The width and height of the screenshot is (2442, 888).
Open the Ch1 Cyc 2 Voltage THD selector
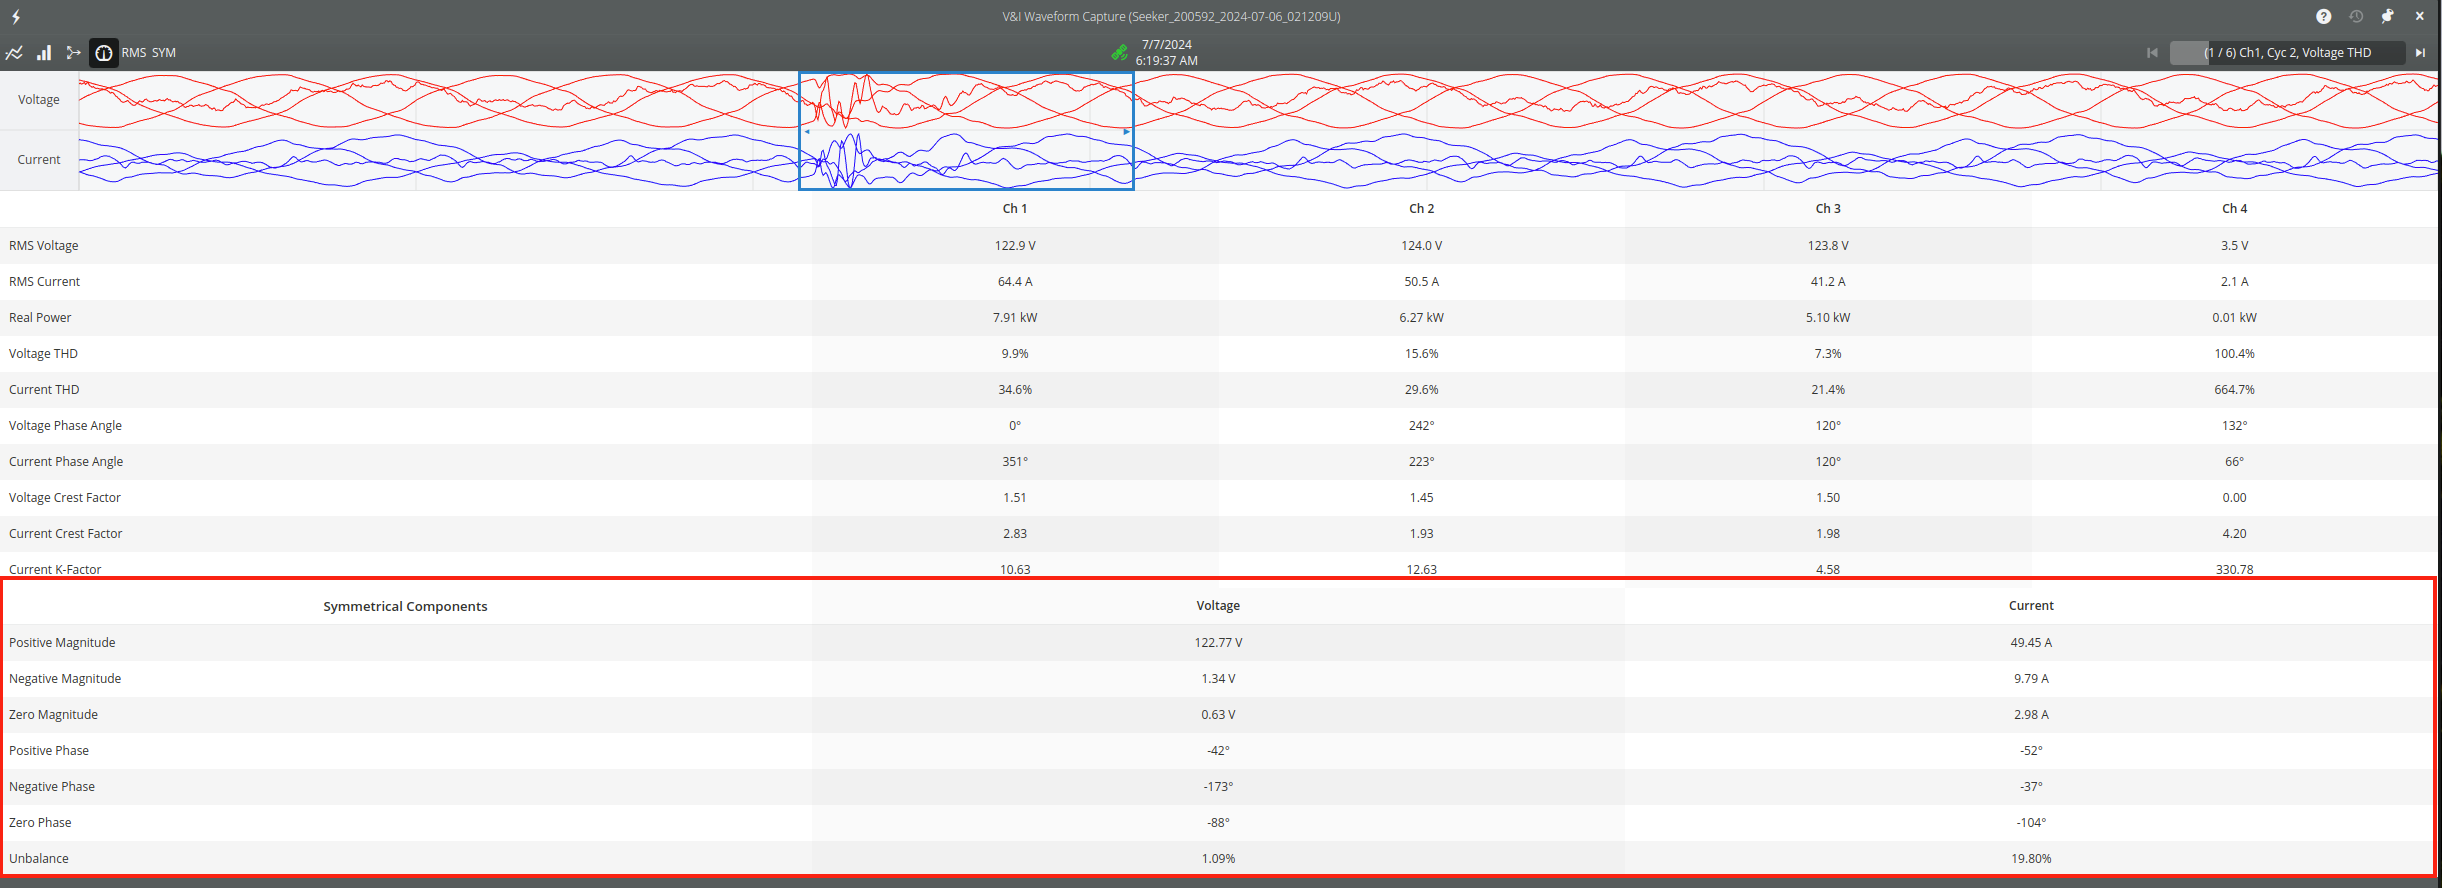tap(2287, 53)
